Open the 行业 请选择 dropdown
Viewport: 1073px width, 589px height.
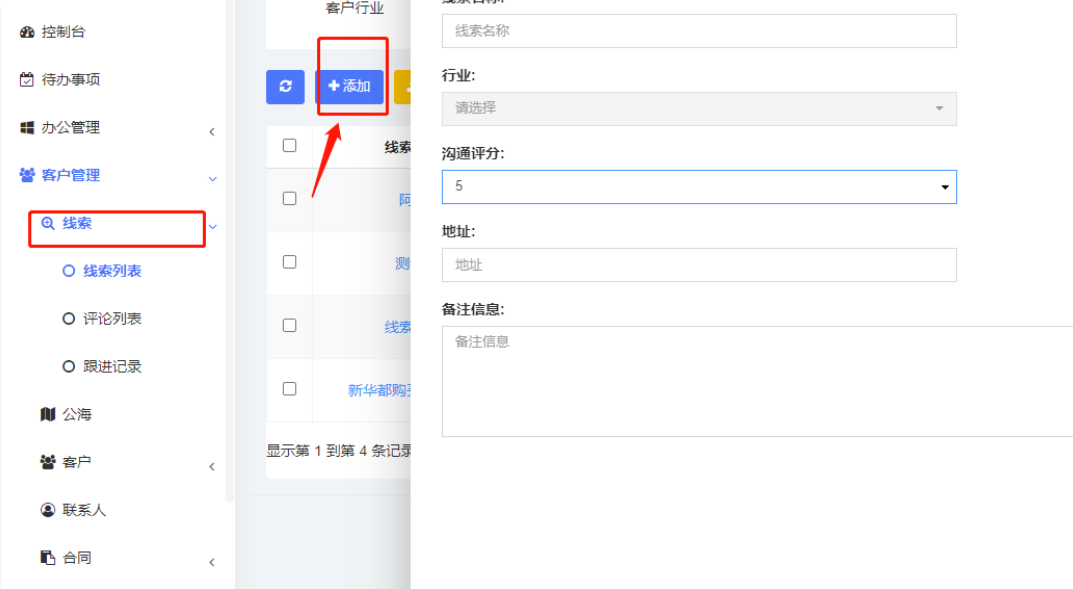pyautogui.click(x=699, y=109)
